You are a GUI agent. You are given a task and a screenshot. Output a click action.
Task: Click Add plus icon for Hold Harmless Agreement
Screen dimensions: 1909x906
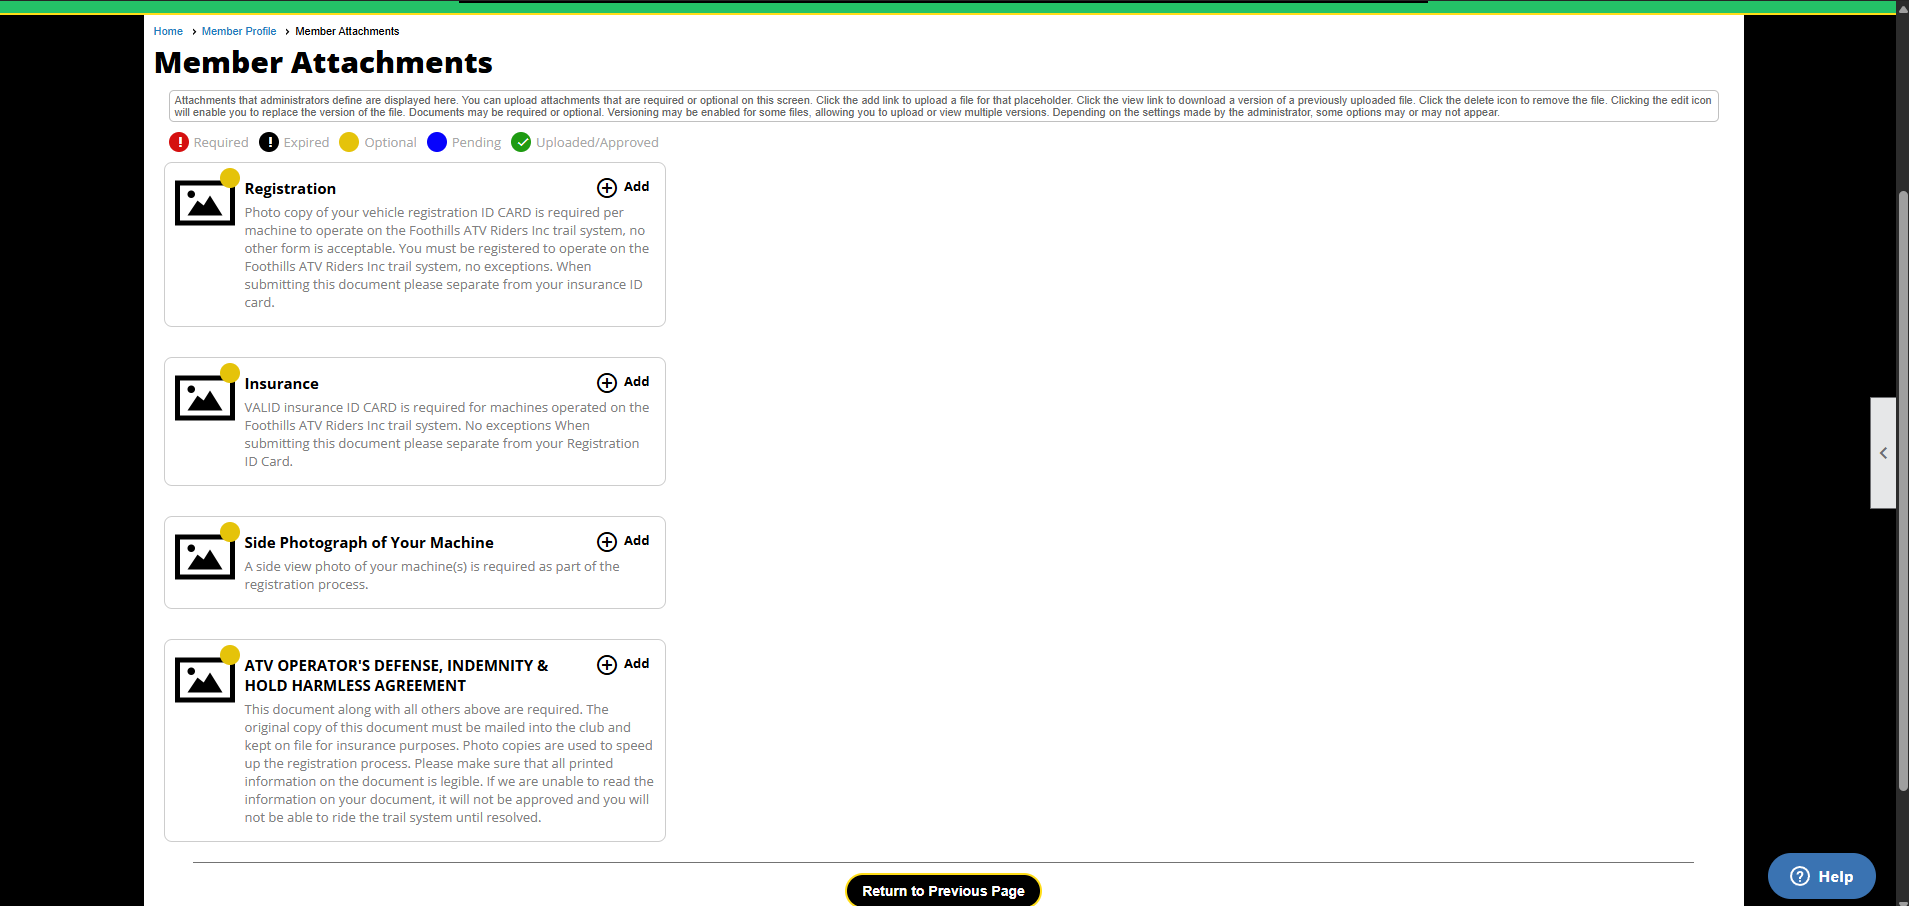[607, 665]
